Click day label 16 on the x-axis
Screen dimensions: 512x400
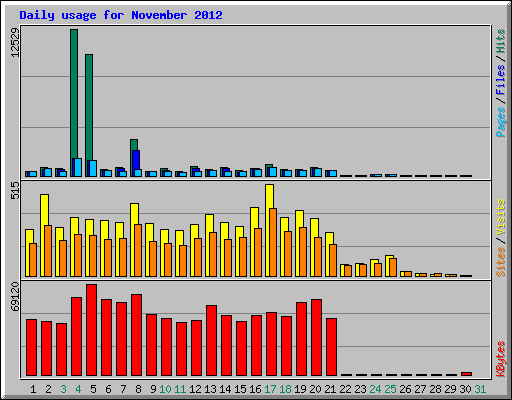255,389
